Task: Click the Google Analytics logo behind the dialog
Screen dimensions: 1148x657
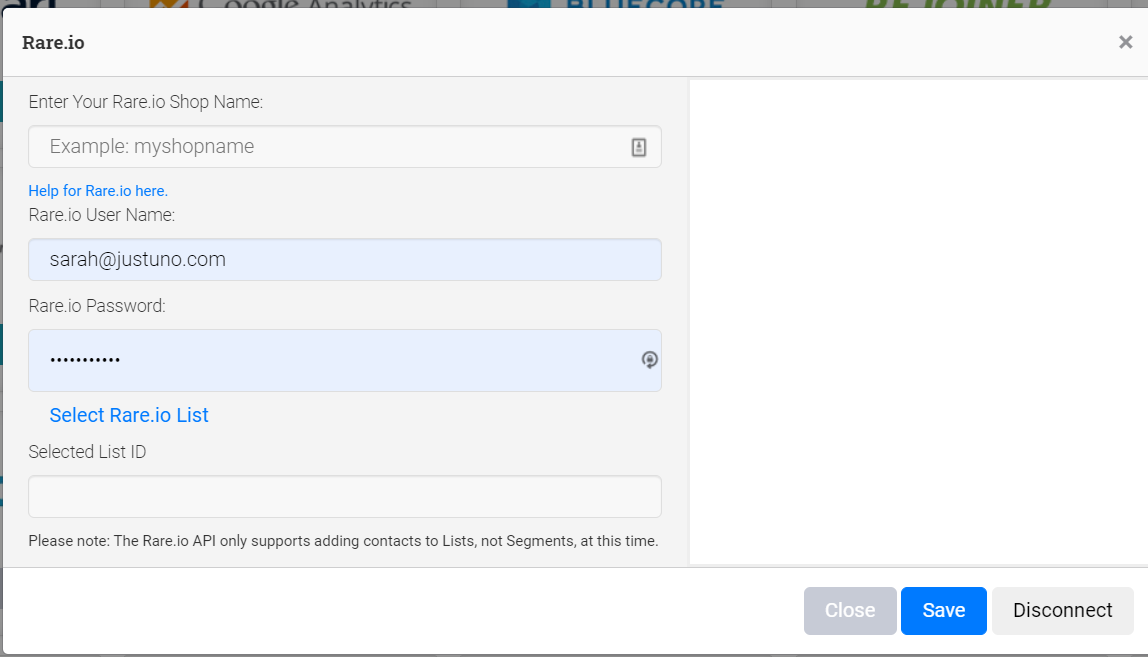Action: pos(280,5)
